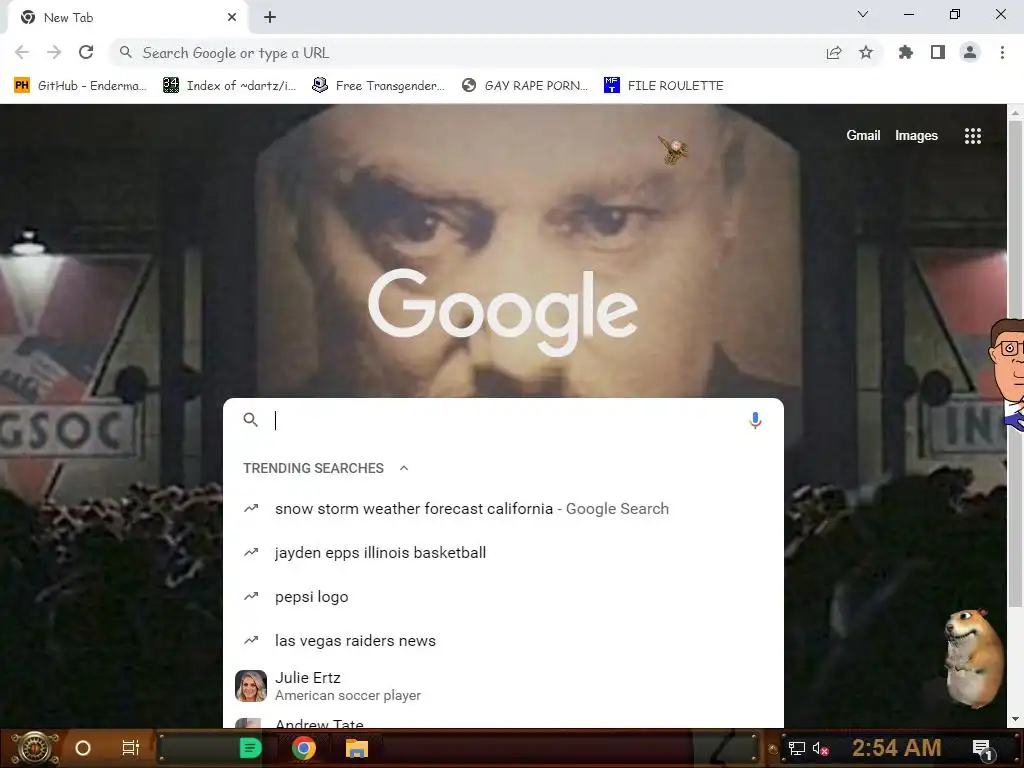The image size is (1024, 768).
Task: Open the green notes app on taskbar
Action: [250, 748]
